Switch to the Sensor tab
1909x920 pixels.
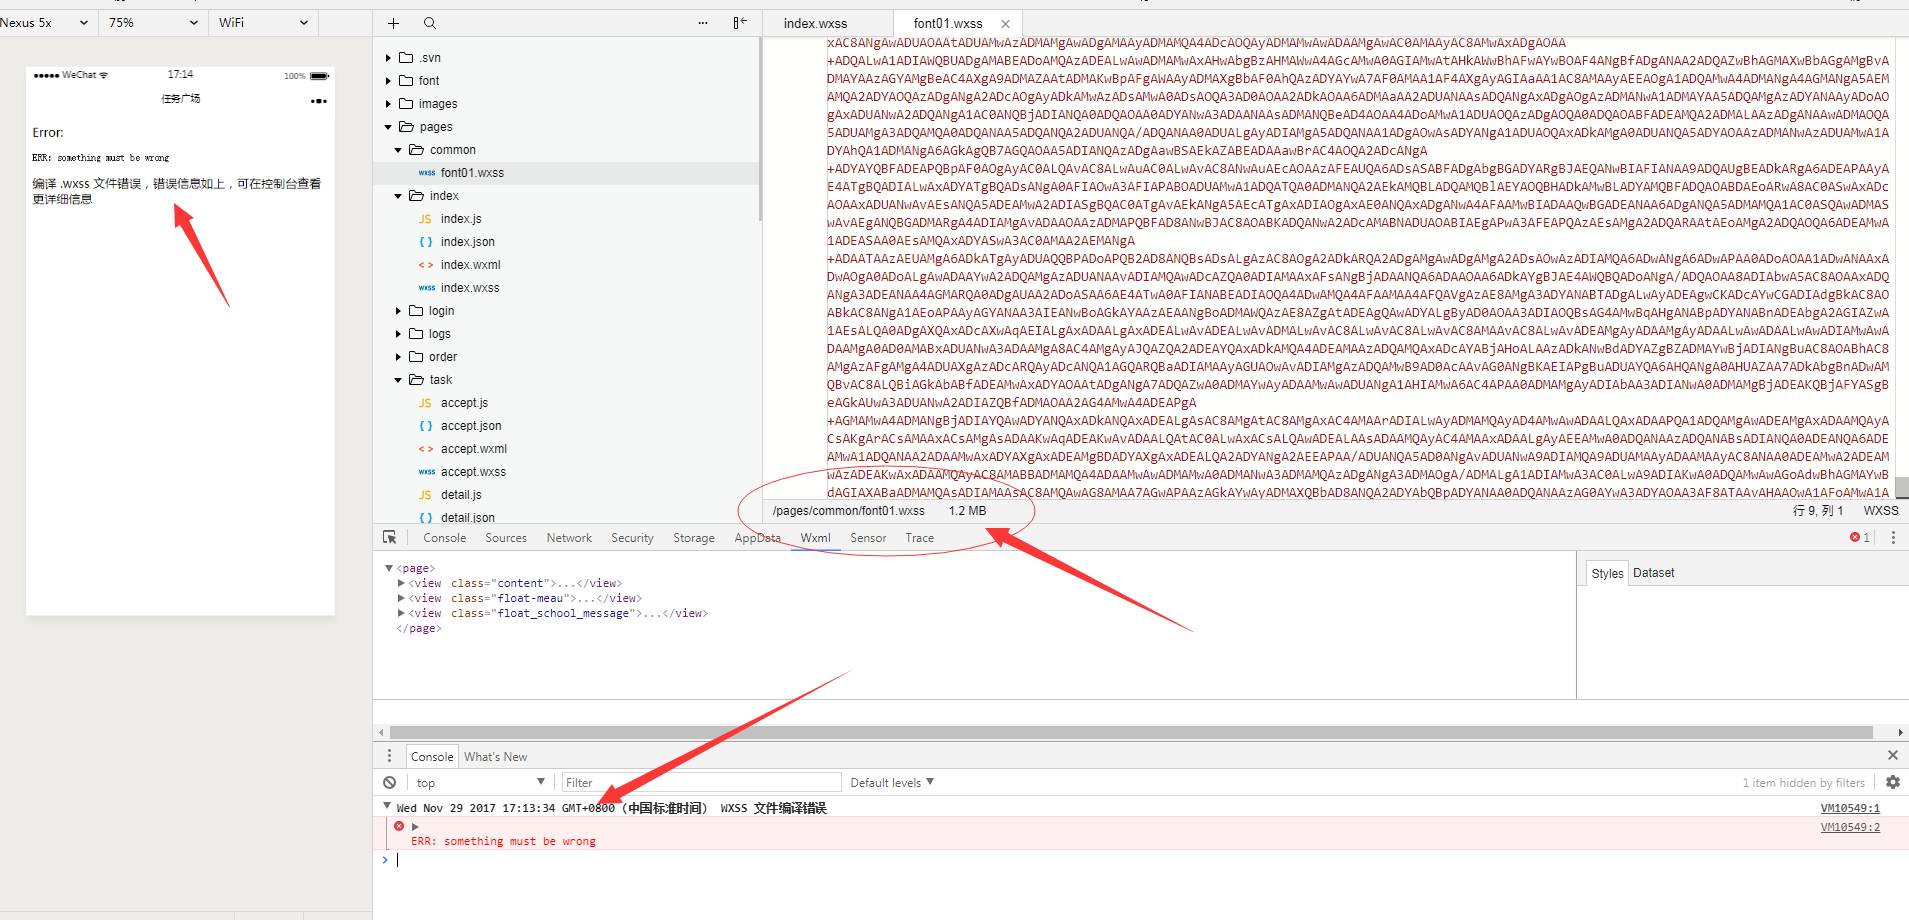click(868, 538)
